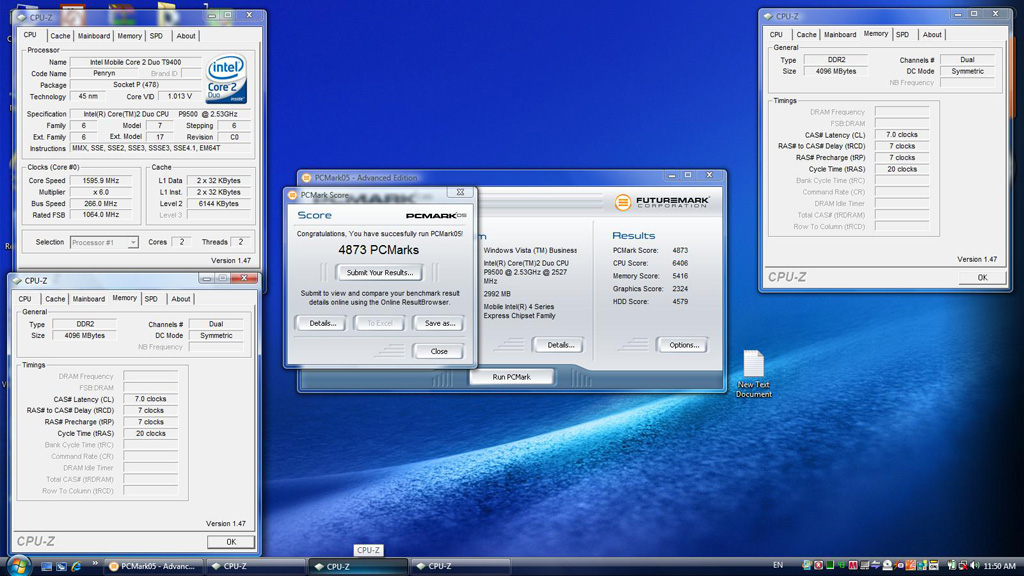
Task: Click the HDD Score value 4579
Action: coord(680,302)
